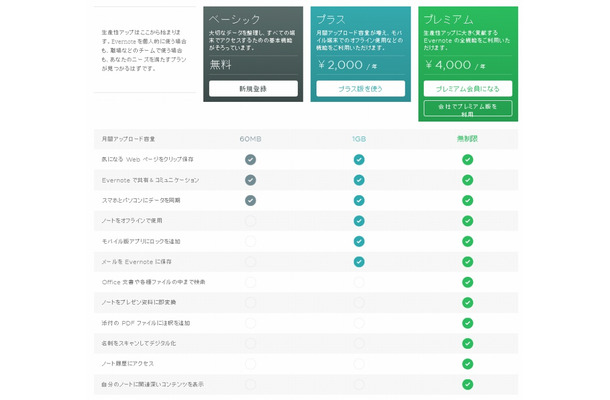The height and width of the screenshot is (400, 610).
Task: Click the スマホとパソコンにデータを同期 label
Action: [141, 200]
